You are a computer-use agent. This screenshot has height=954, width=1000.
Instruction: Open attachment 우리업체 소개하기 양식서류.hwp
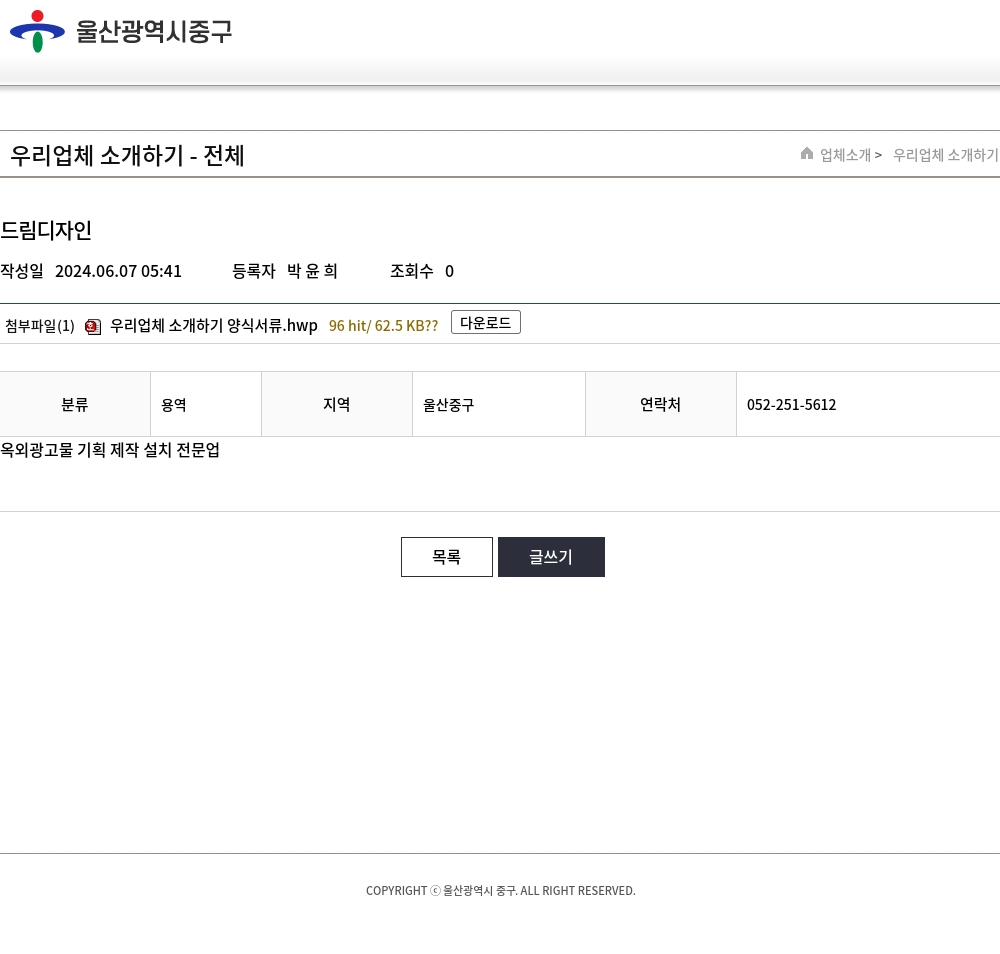(x=214, y=326)
